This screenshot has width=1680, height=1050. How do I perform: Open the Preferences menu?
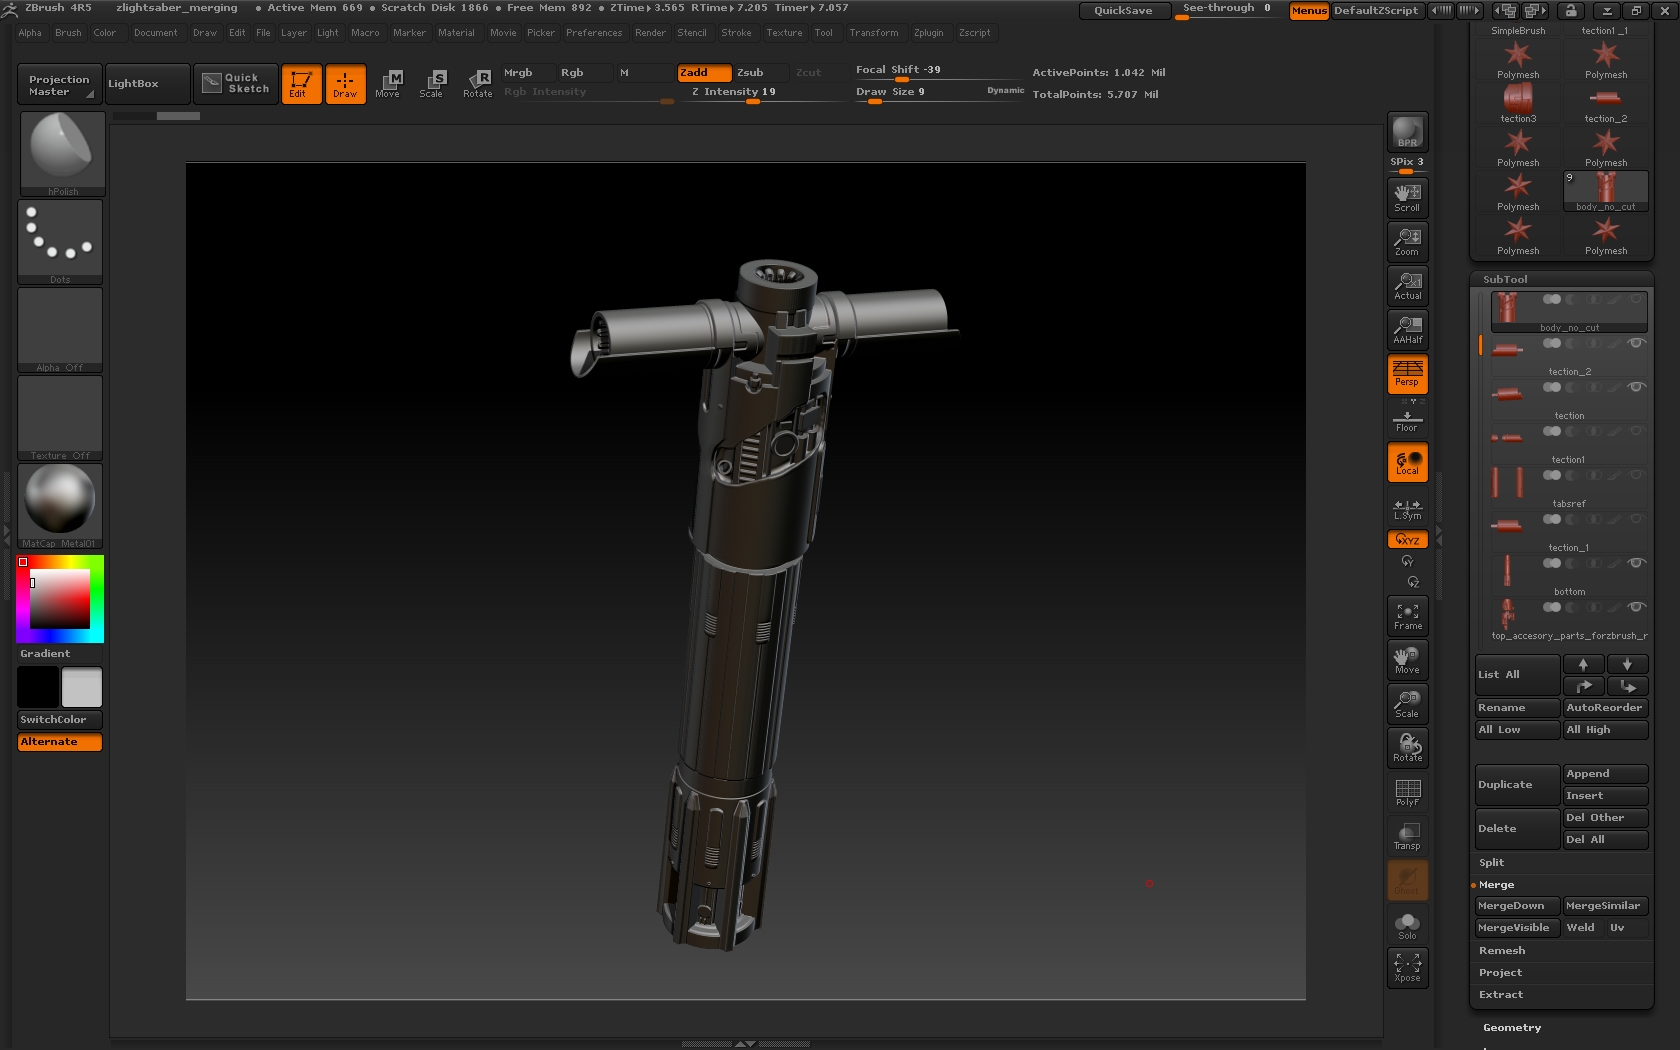(594, 33)
